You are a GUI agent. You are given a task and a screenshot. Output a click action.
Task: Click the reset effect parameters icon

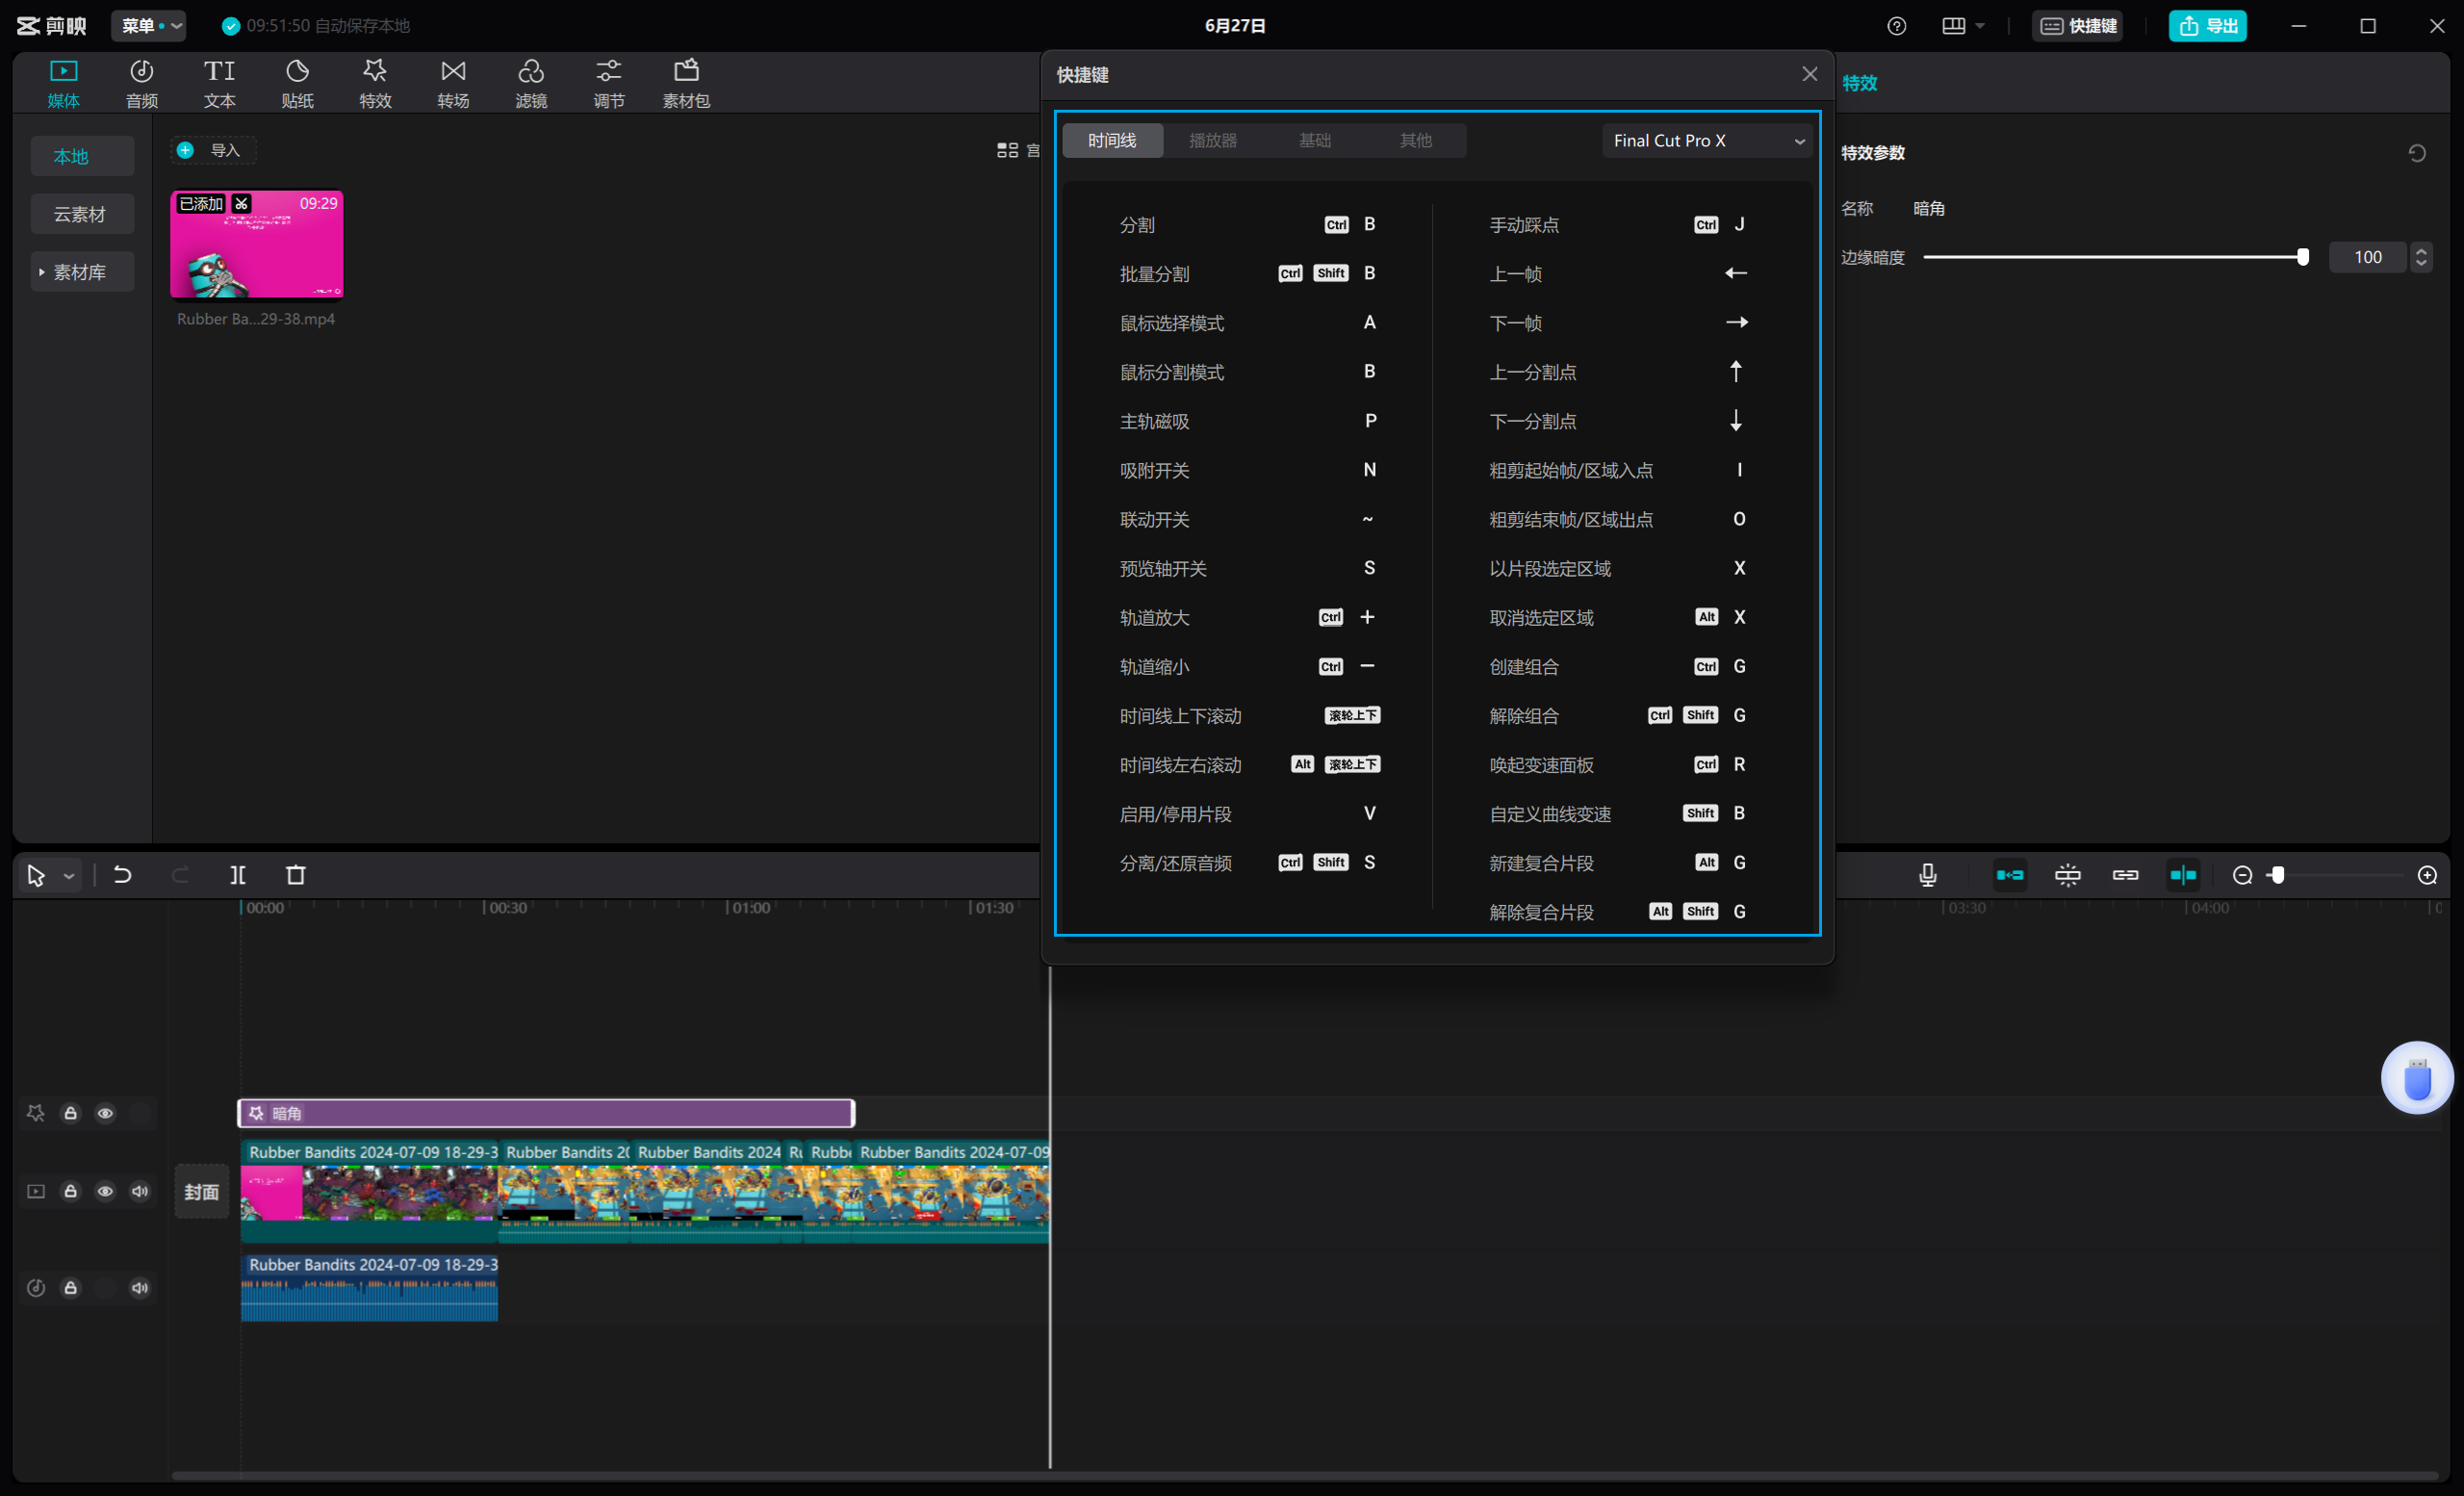tap(2417, 153)
